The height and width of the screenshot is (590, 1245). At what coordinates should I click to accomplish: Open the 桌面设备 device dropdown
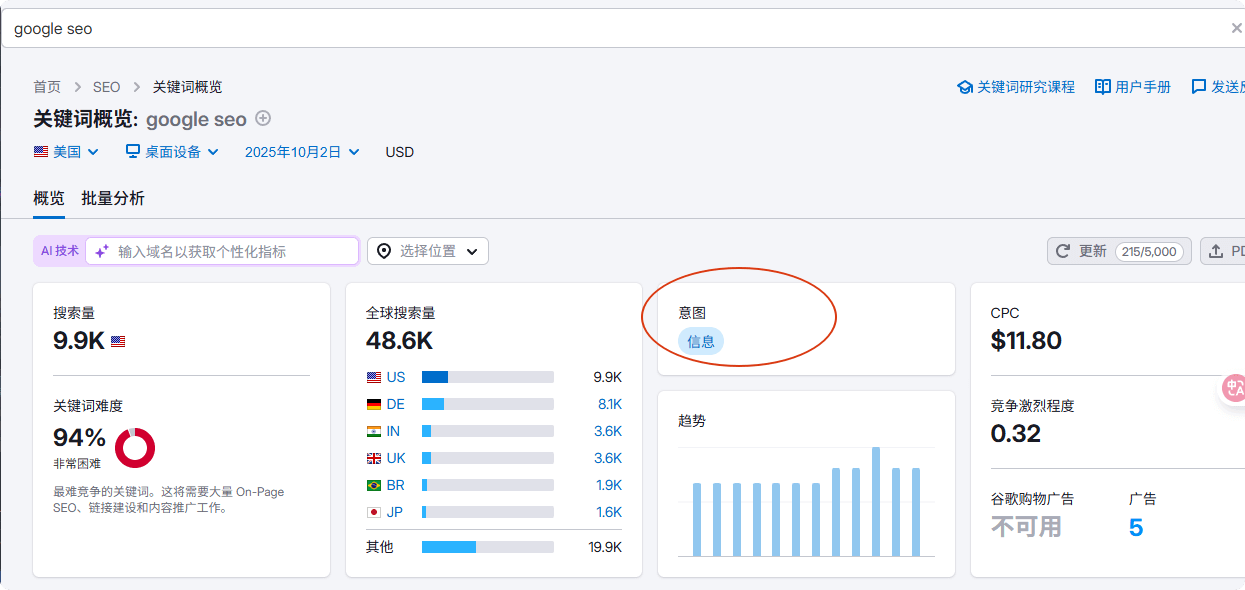173,152
